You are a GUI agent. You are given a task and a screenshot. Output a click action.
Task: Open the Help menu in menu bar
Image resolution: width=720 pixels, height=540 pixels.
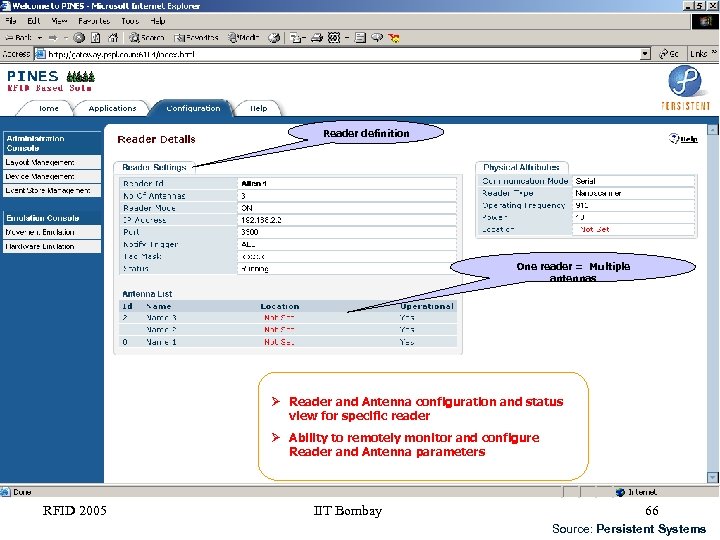[158, 21]
